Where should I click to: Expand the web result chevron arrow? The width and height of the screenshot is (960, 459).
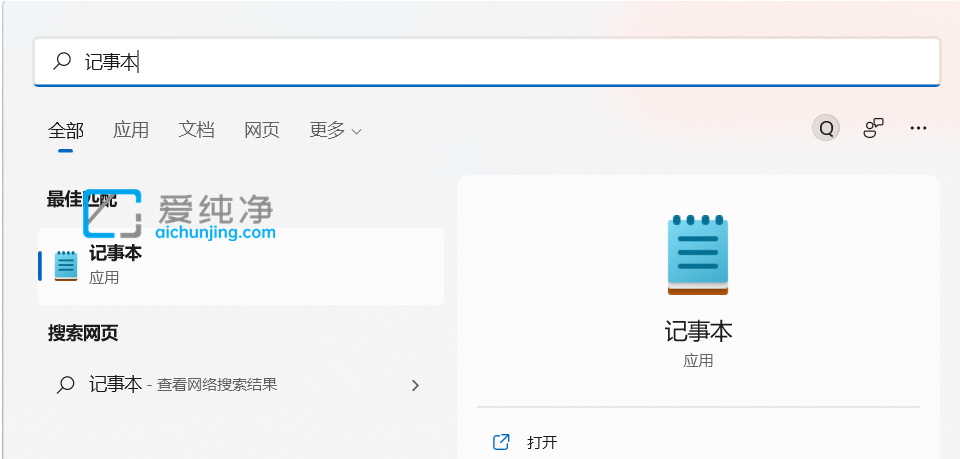pos(416,385)
